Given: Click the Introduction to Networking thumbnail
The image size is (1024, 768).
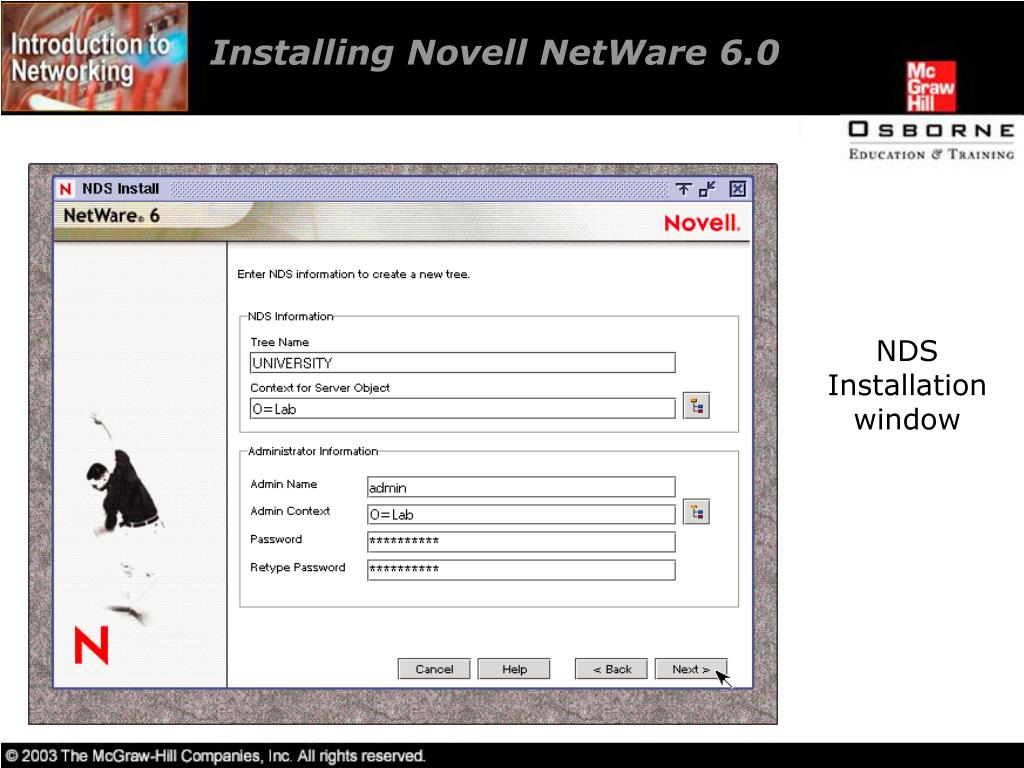Looking at the screenshot, I should tap(95, 57).
